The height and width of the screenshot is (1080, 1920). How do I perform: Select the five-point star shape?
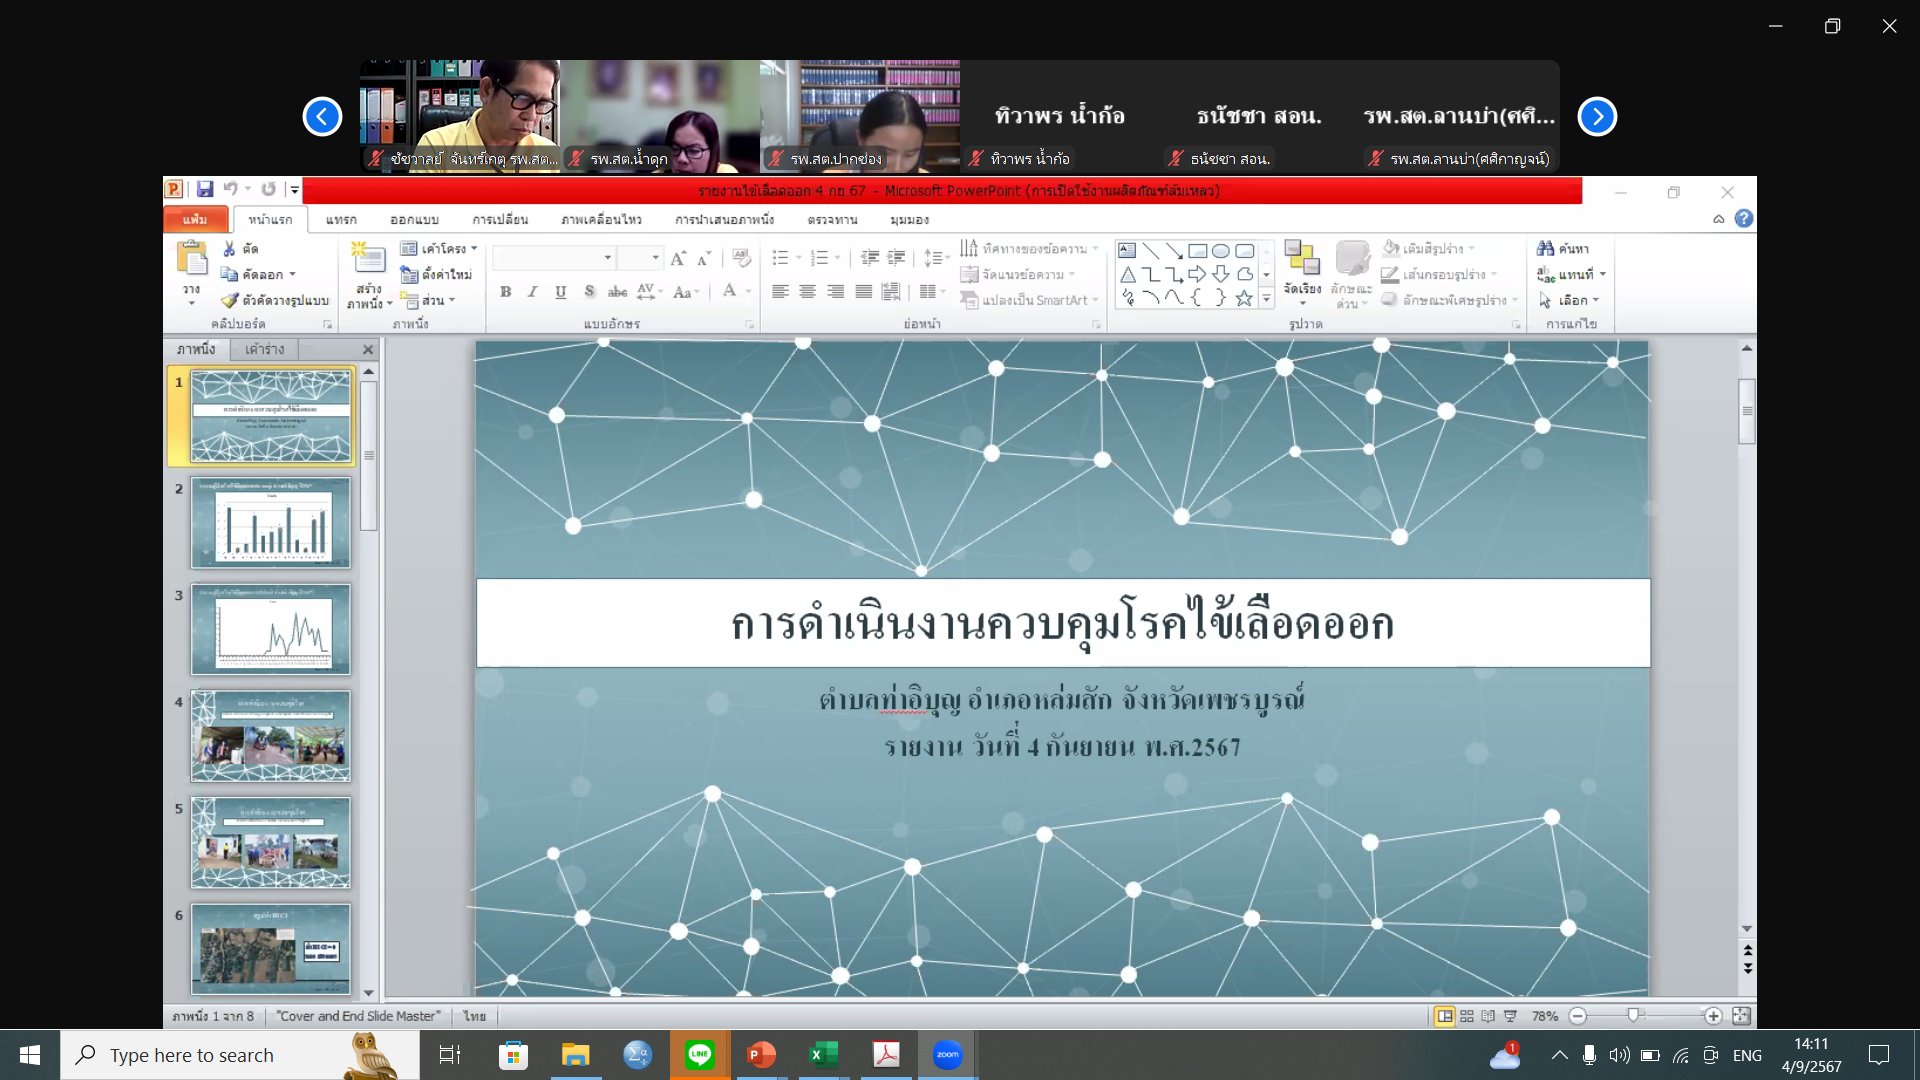1244,298
